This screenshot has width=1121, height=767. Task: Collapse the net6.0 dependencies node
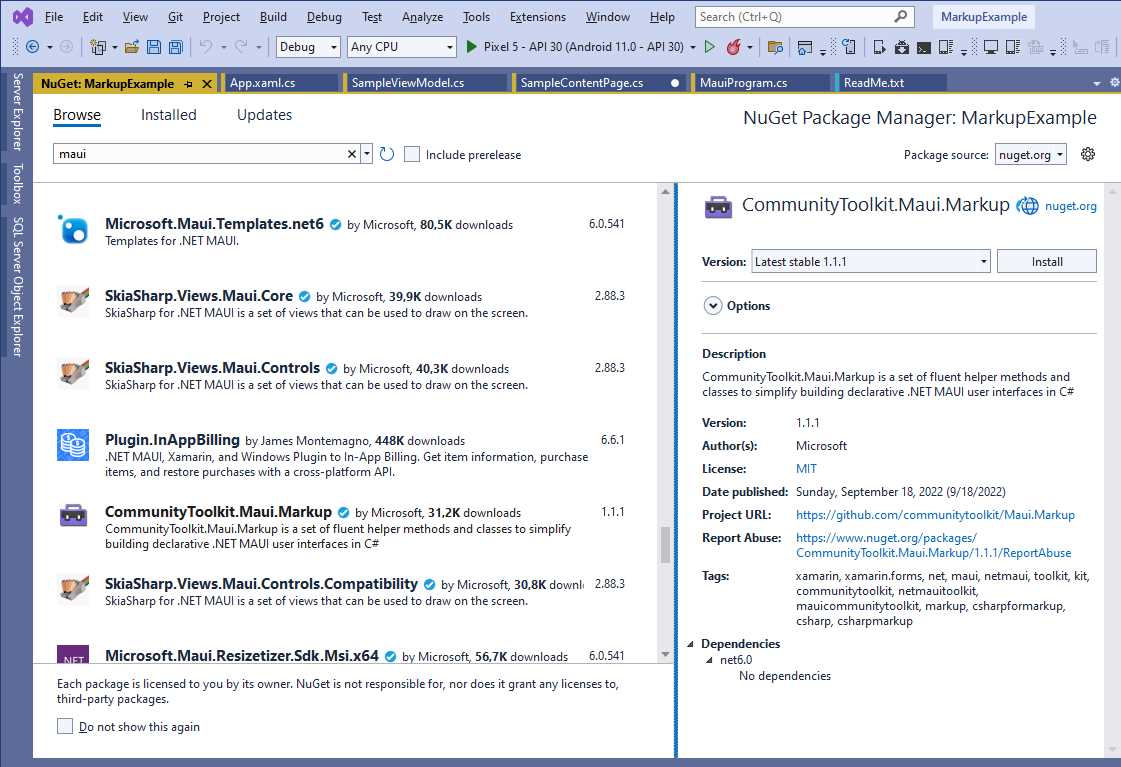coord(707,659)
